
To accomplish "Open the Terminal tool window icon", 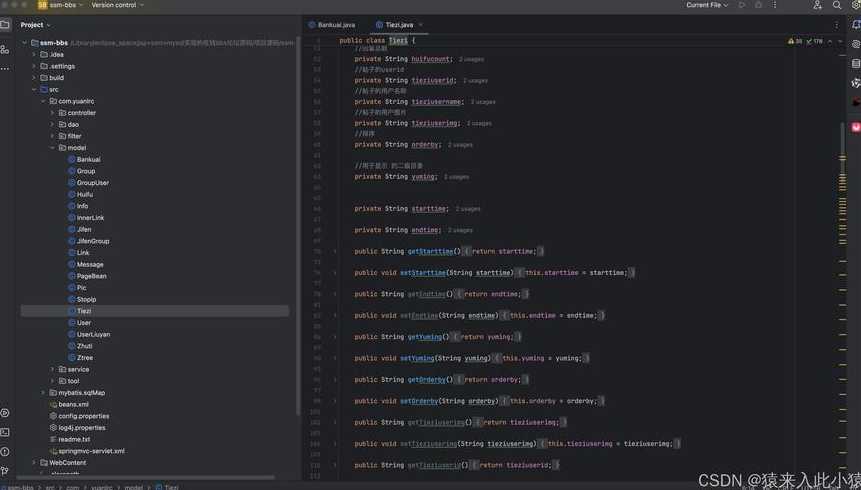I will pos(4,432).
